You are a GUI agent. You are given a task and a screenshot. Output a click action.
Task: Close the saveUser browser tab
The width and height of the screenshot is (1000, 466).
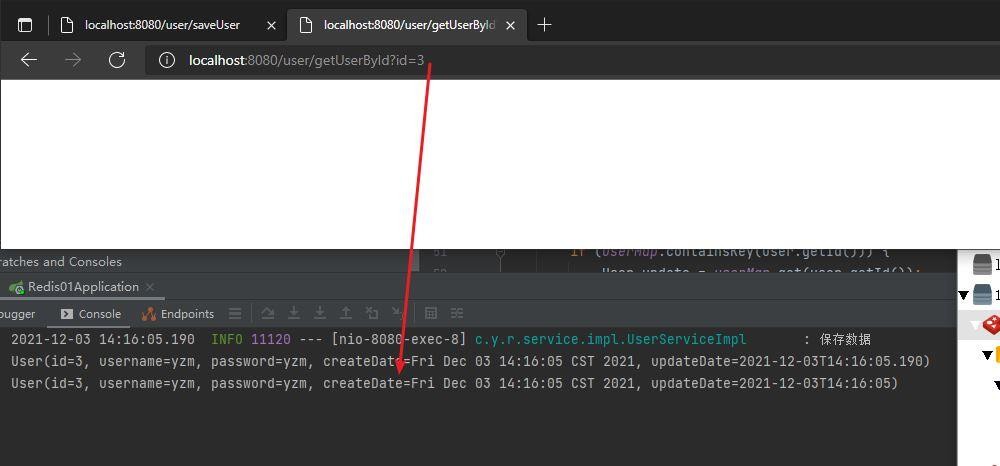pos(271,25)
